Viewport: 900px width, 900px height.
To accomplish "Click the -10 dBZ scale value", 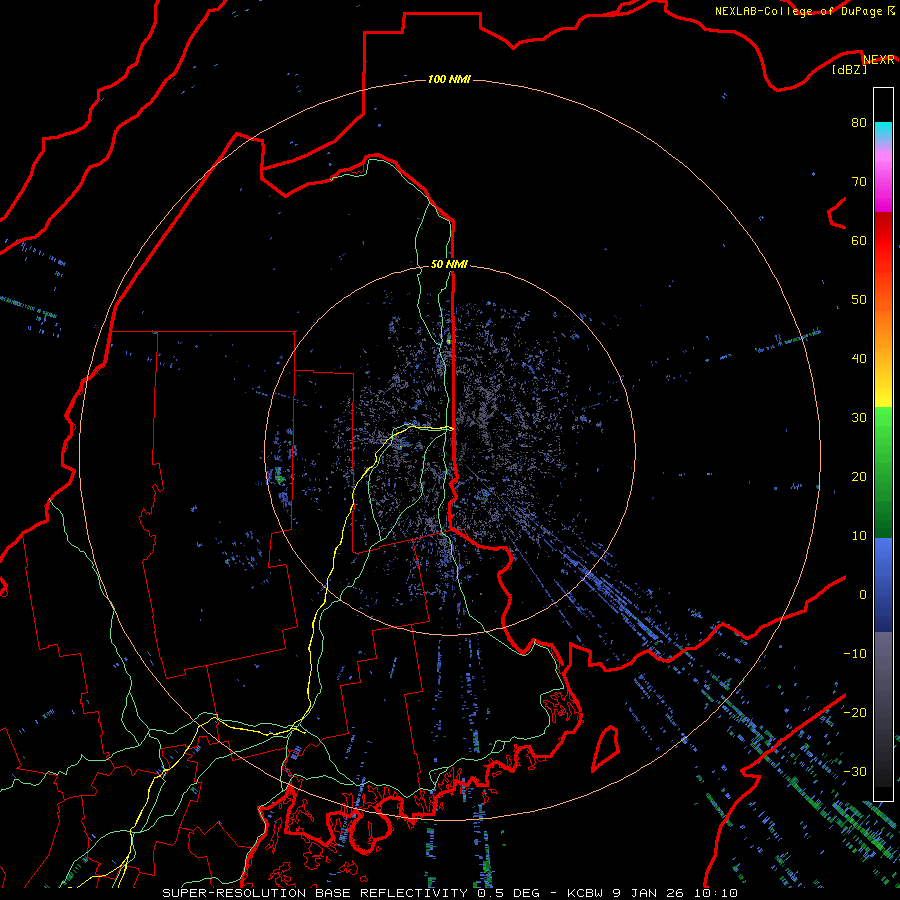I will (855, 654).
